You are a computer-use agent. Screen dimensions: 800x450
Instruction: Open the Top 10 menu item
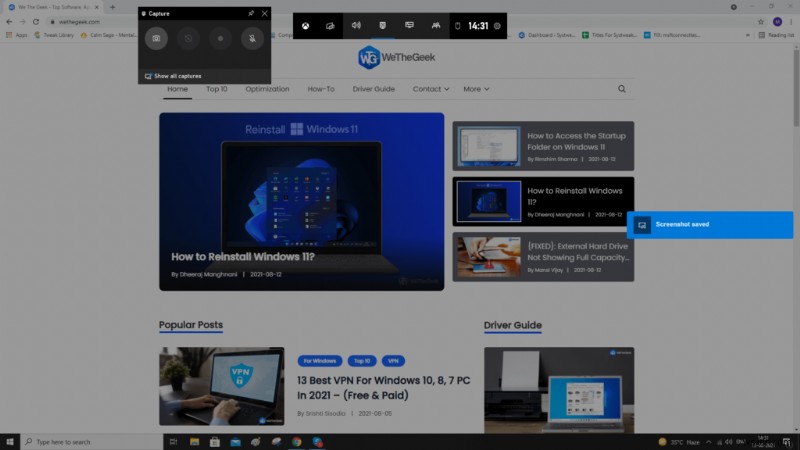tap(217, 89)
